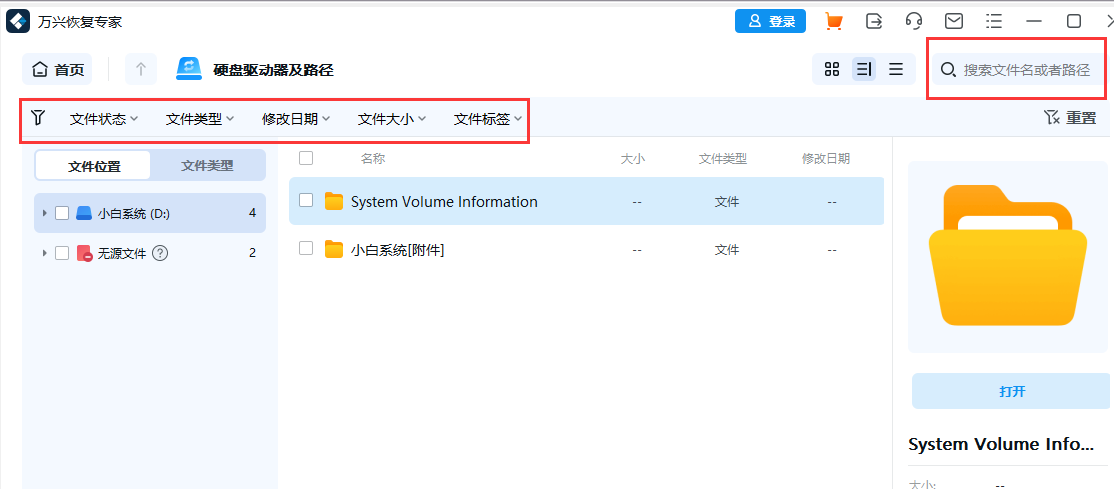
Task: Click the large folder preview image
Action: [1010, 256]
